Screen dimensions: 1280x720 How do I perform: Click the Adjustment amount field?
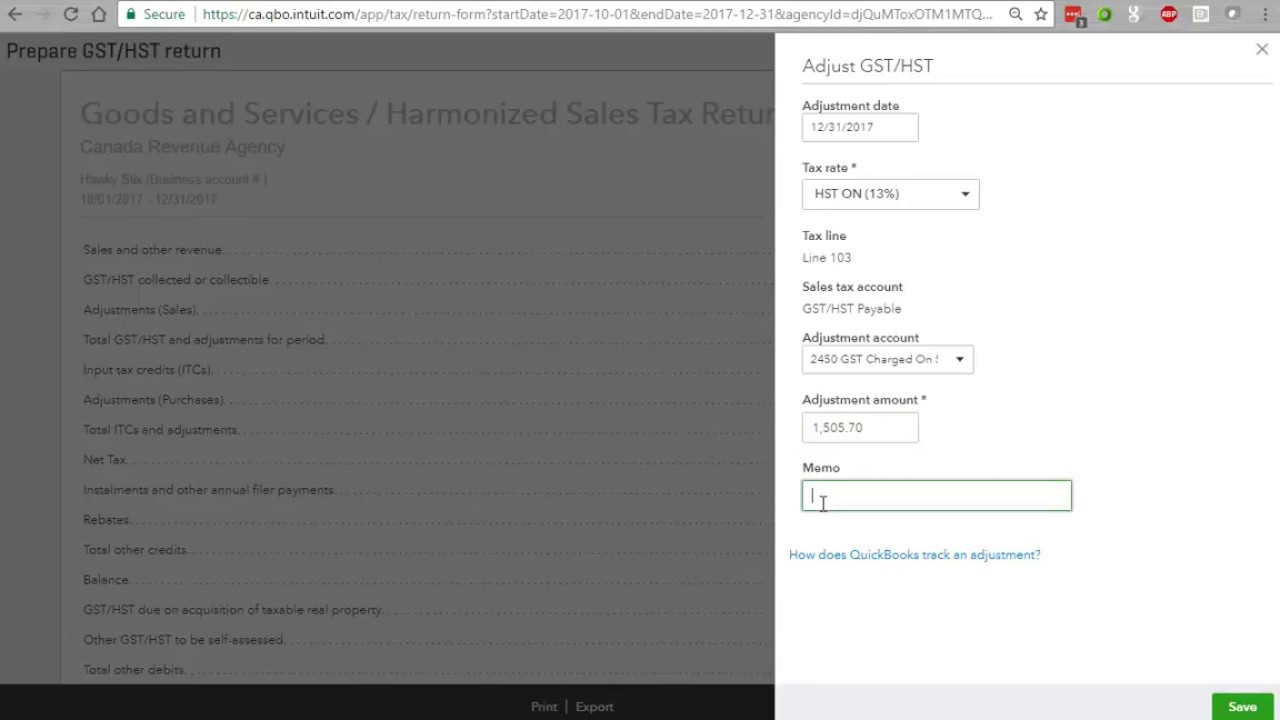[x=860, y=427]
